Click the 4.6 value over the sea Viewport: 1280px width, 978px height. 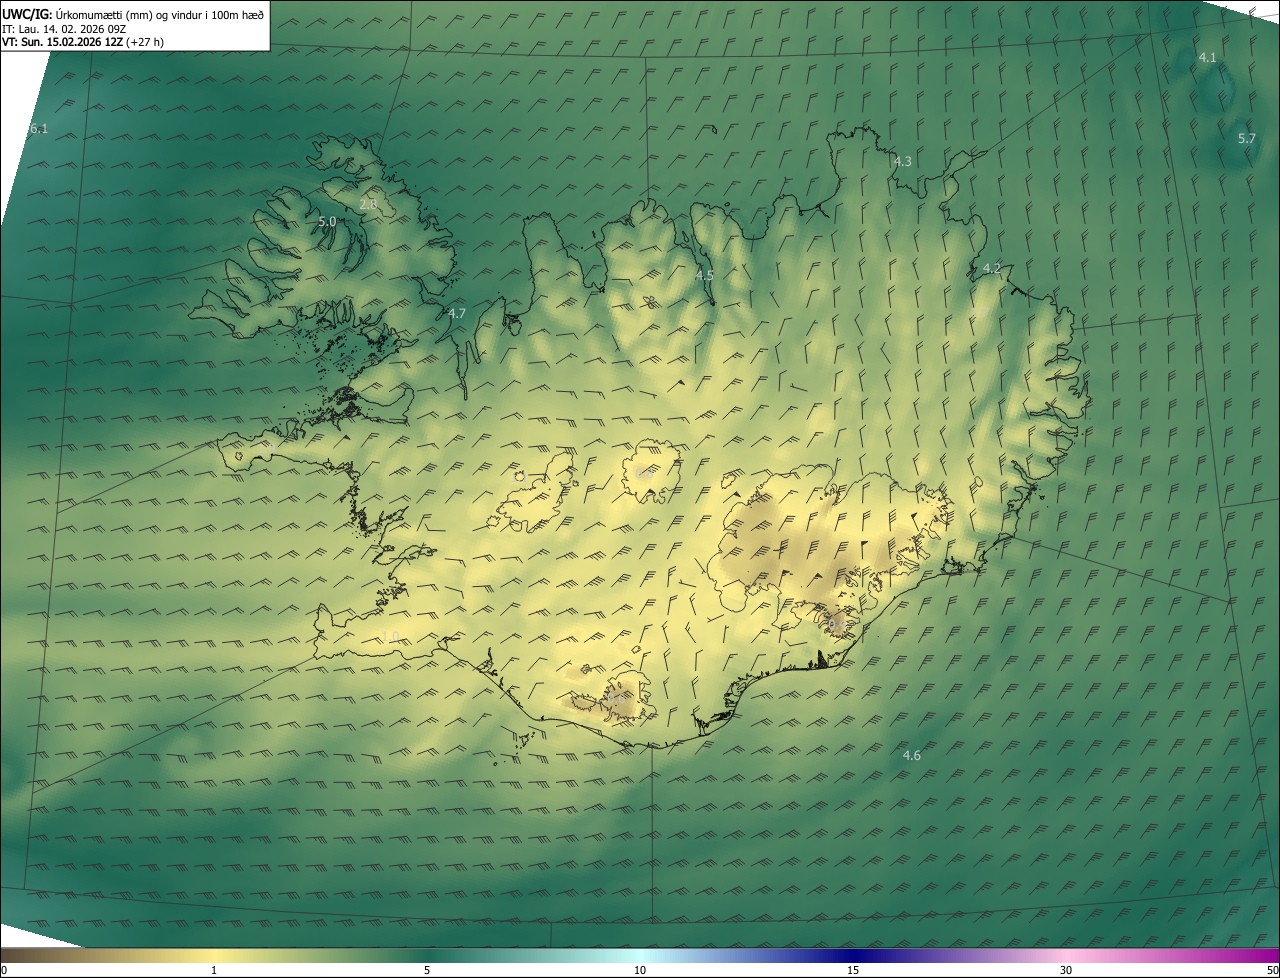click(x=911, y=755)
